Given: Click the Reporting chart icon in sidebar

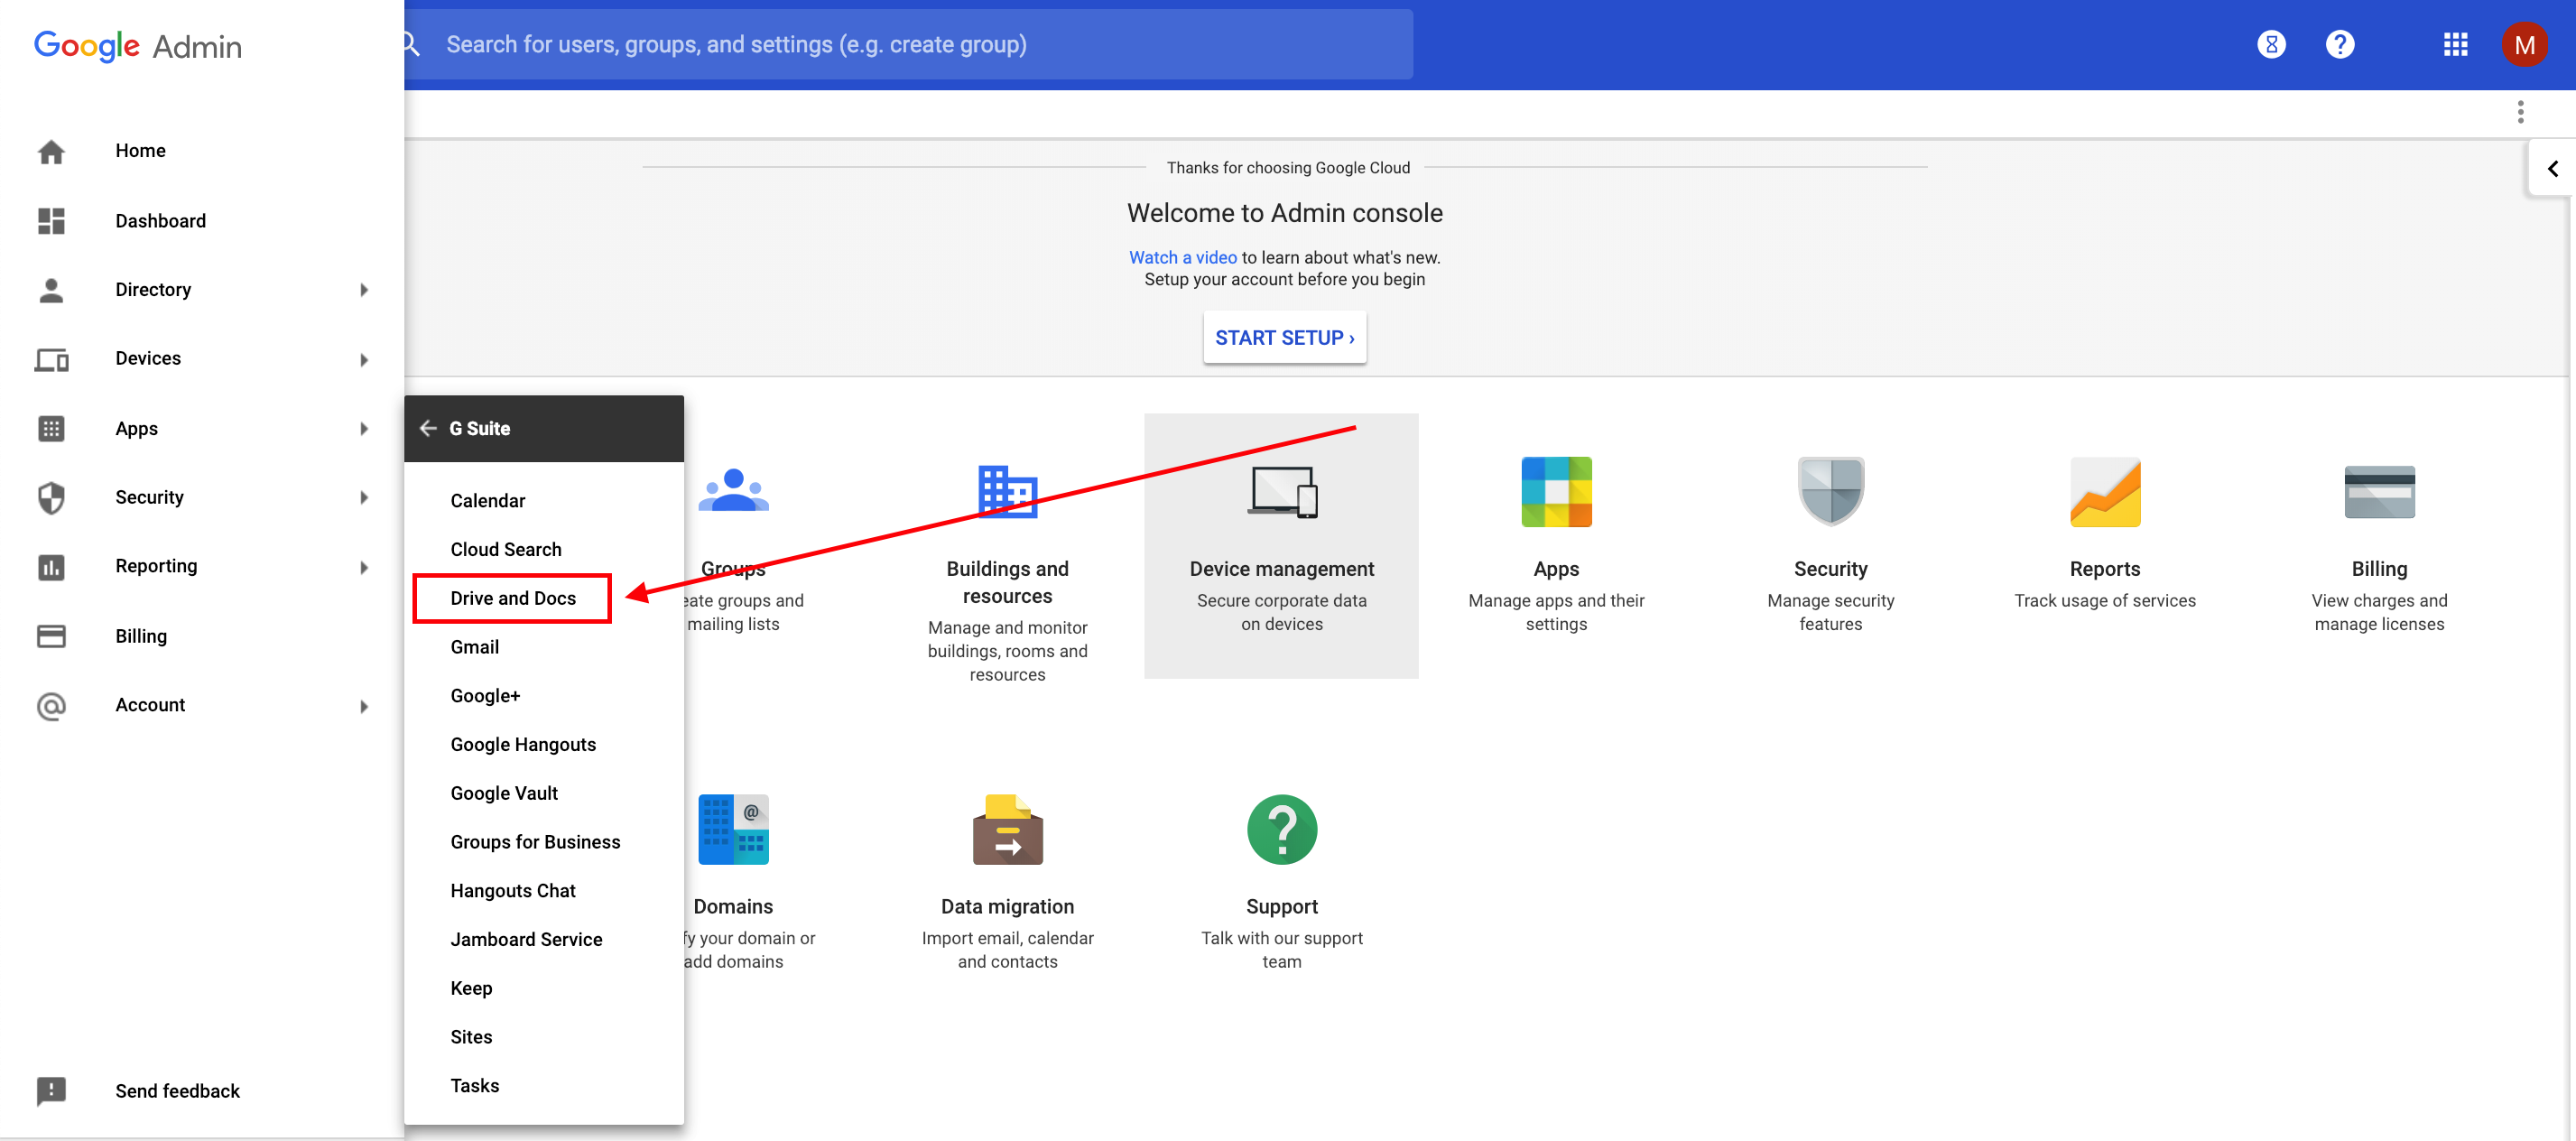Looking at the screenshot, I should point(51,567).
